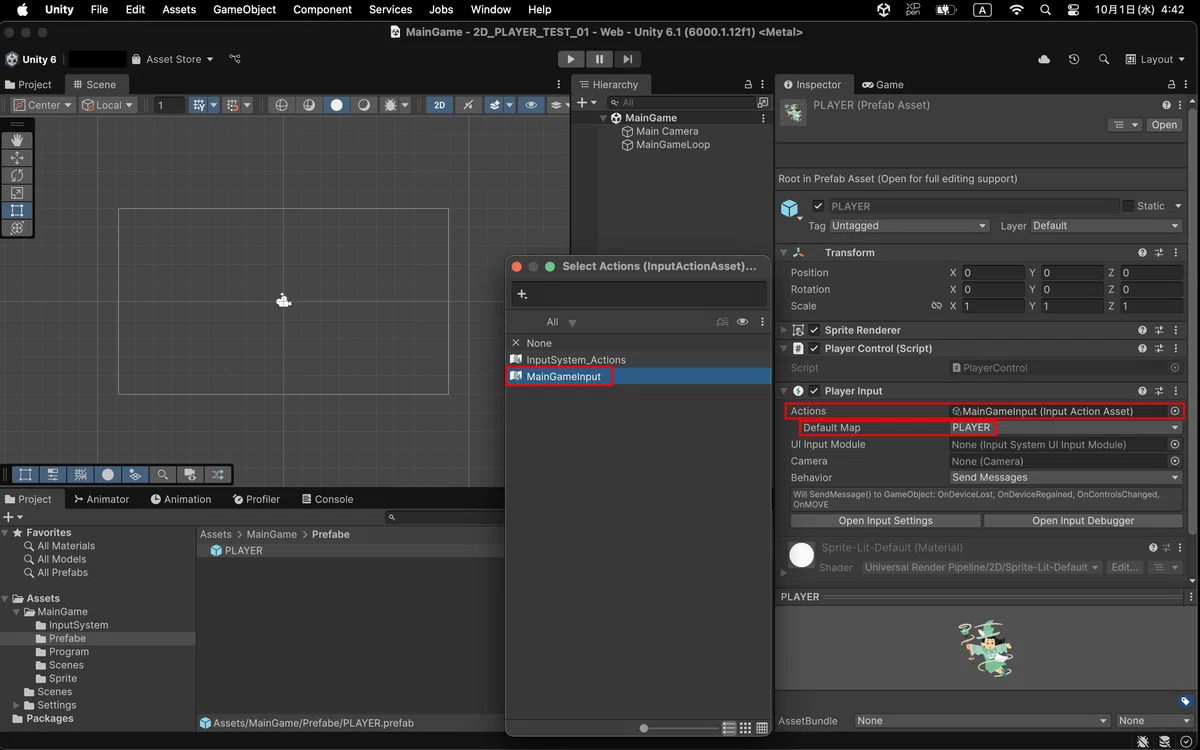Image resolution: width=1200 pixels, height=750 pixels.
Task: Switch to the Game tab
Action: point(883,85)
